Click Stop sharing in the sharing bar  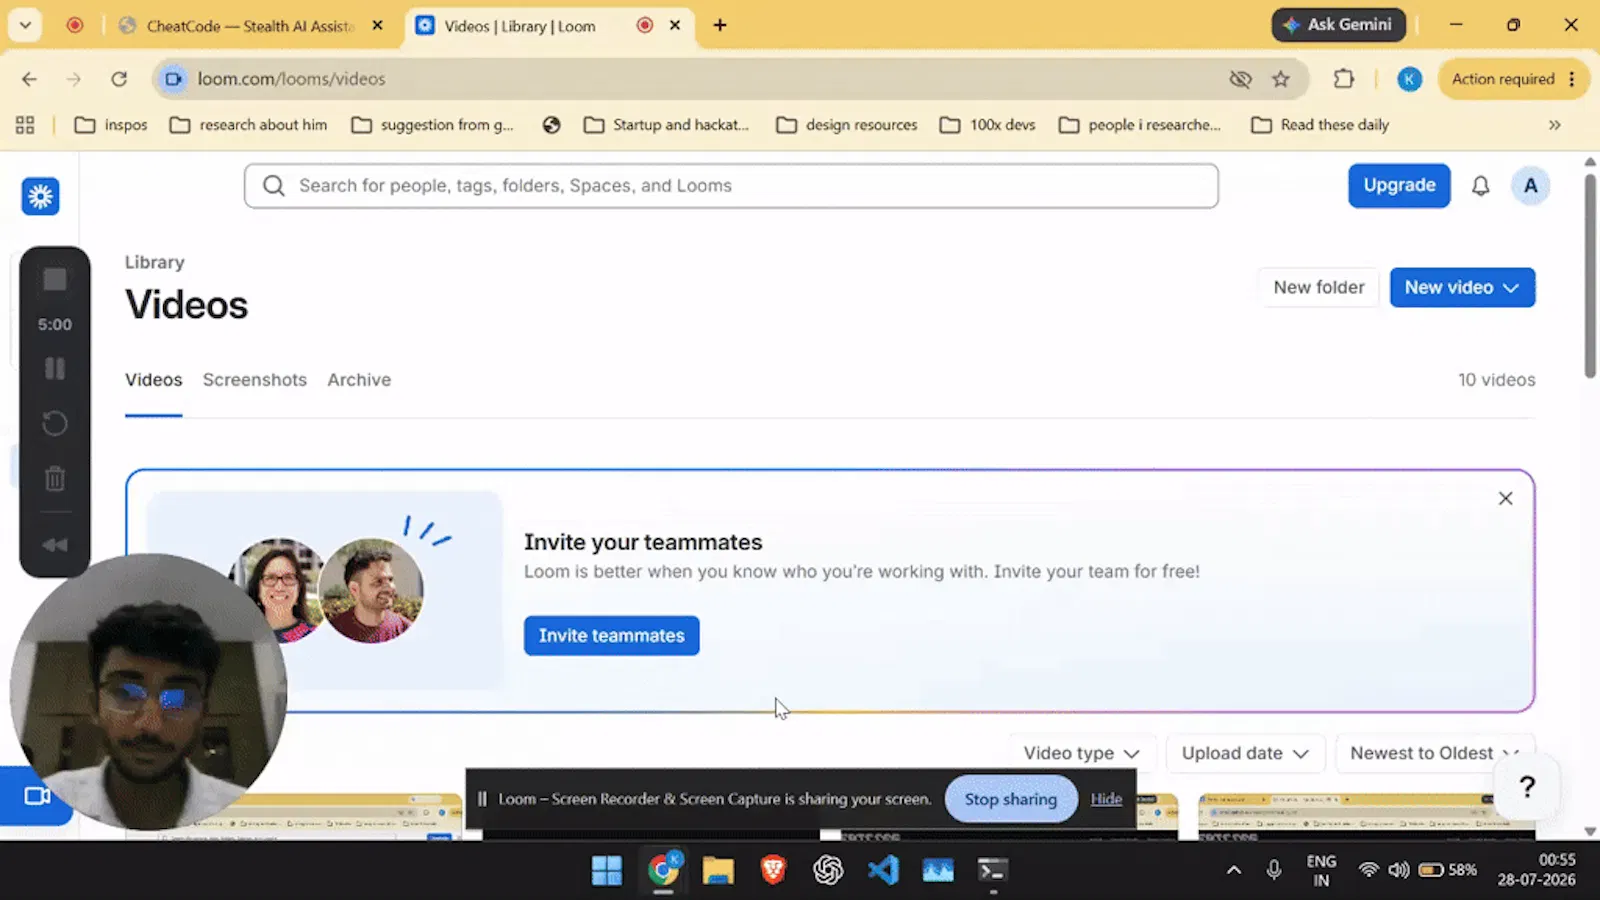(x=1010, y=799)
